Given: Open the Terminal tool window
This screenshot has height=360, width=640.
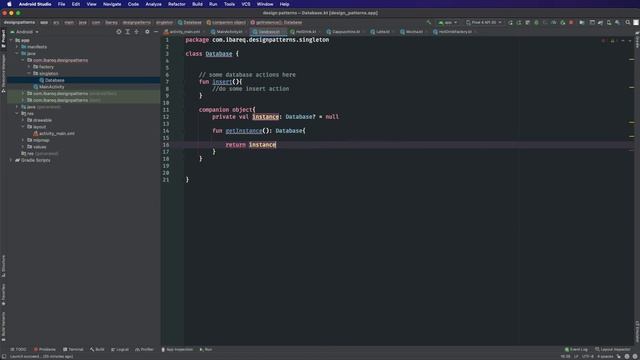Looking at the screenshot, I should point(73,349).
